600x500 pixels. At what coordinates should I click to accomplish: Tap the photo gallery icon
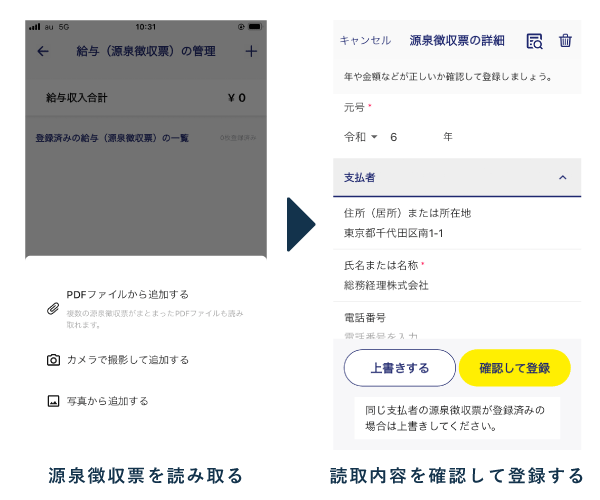(53, 401)
